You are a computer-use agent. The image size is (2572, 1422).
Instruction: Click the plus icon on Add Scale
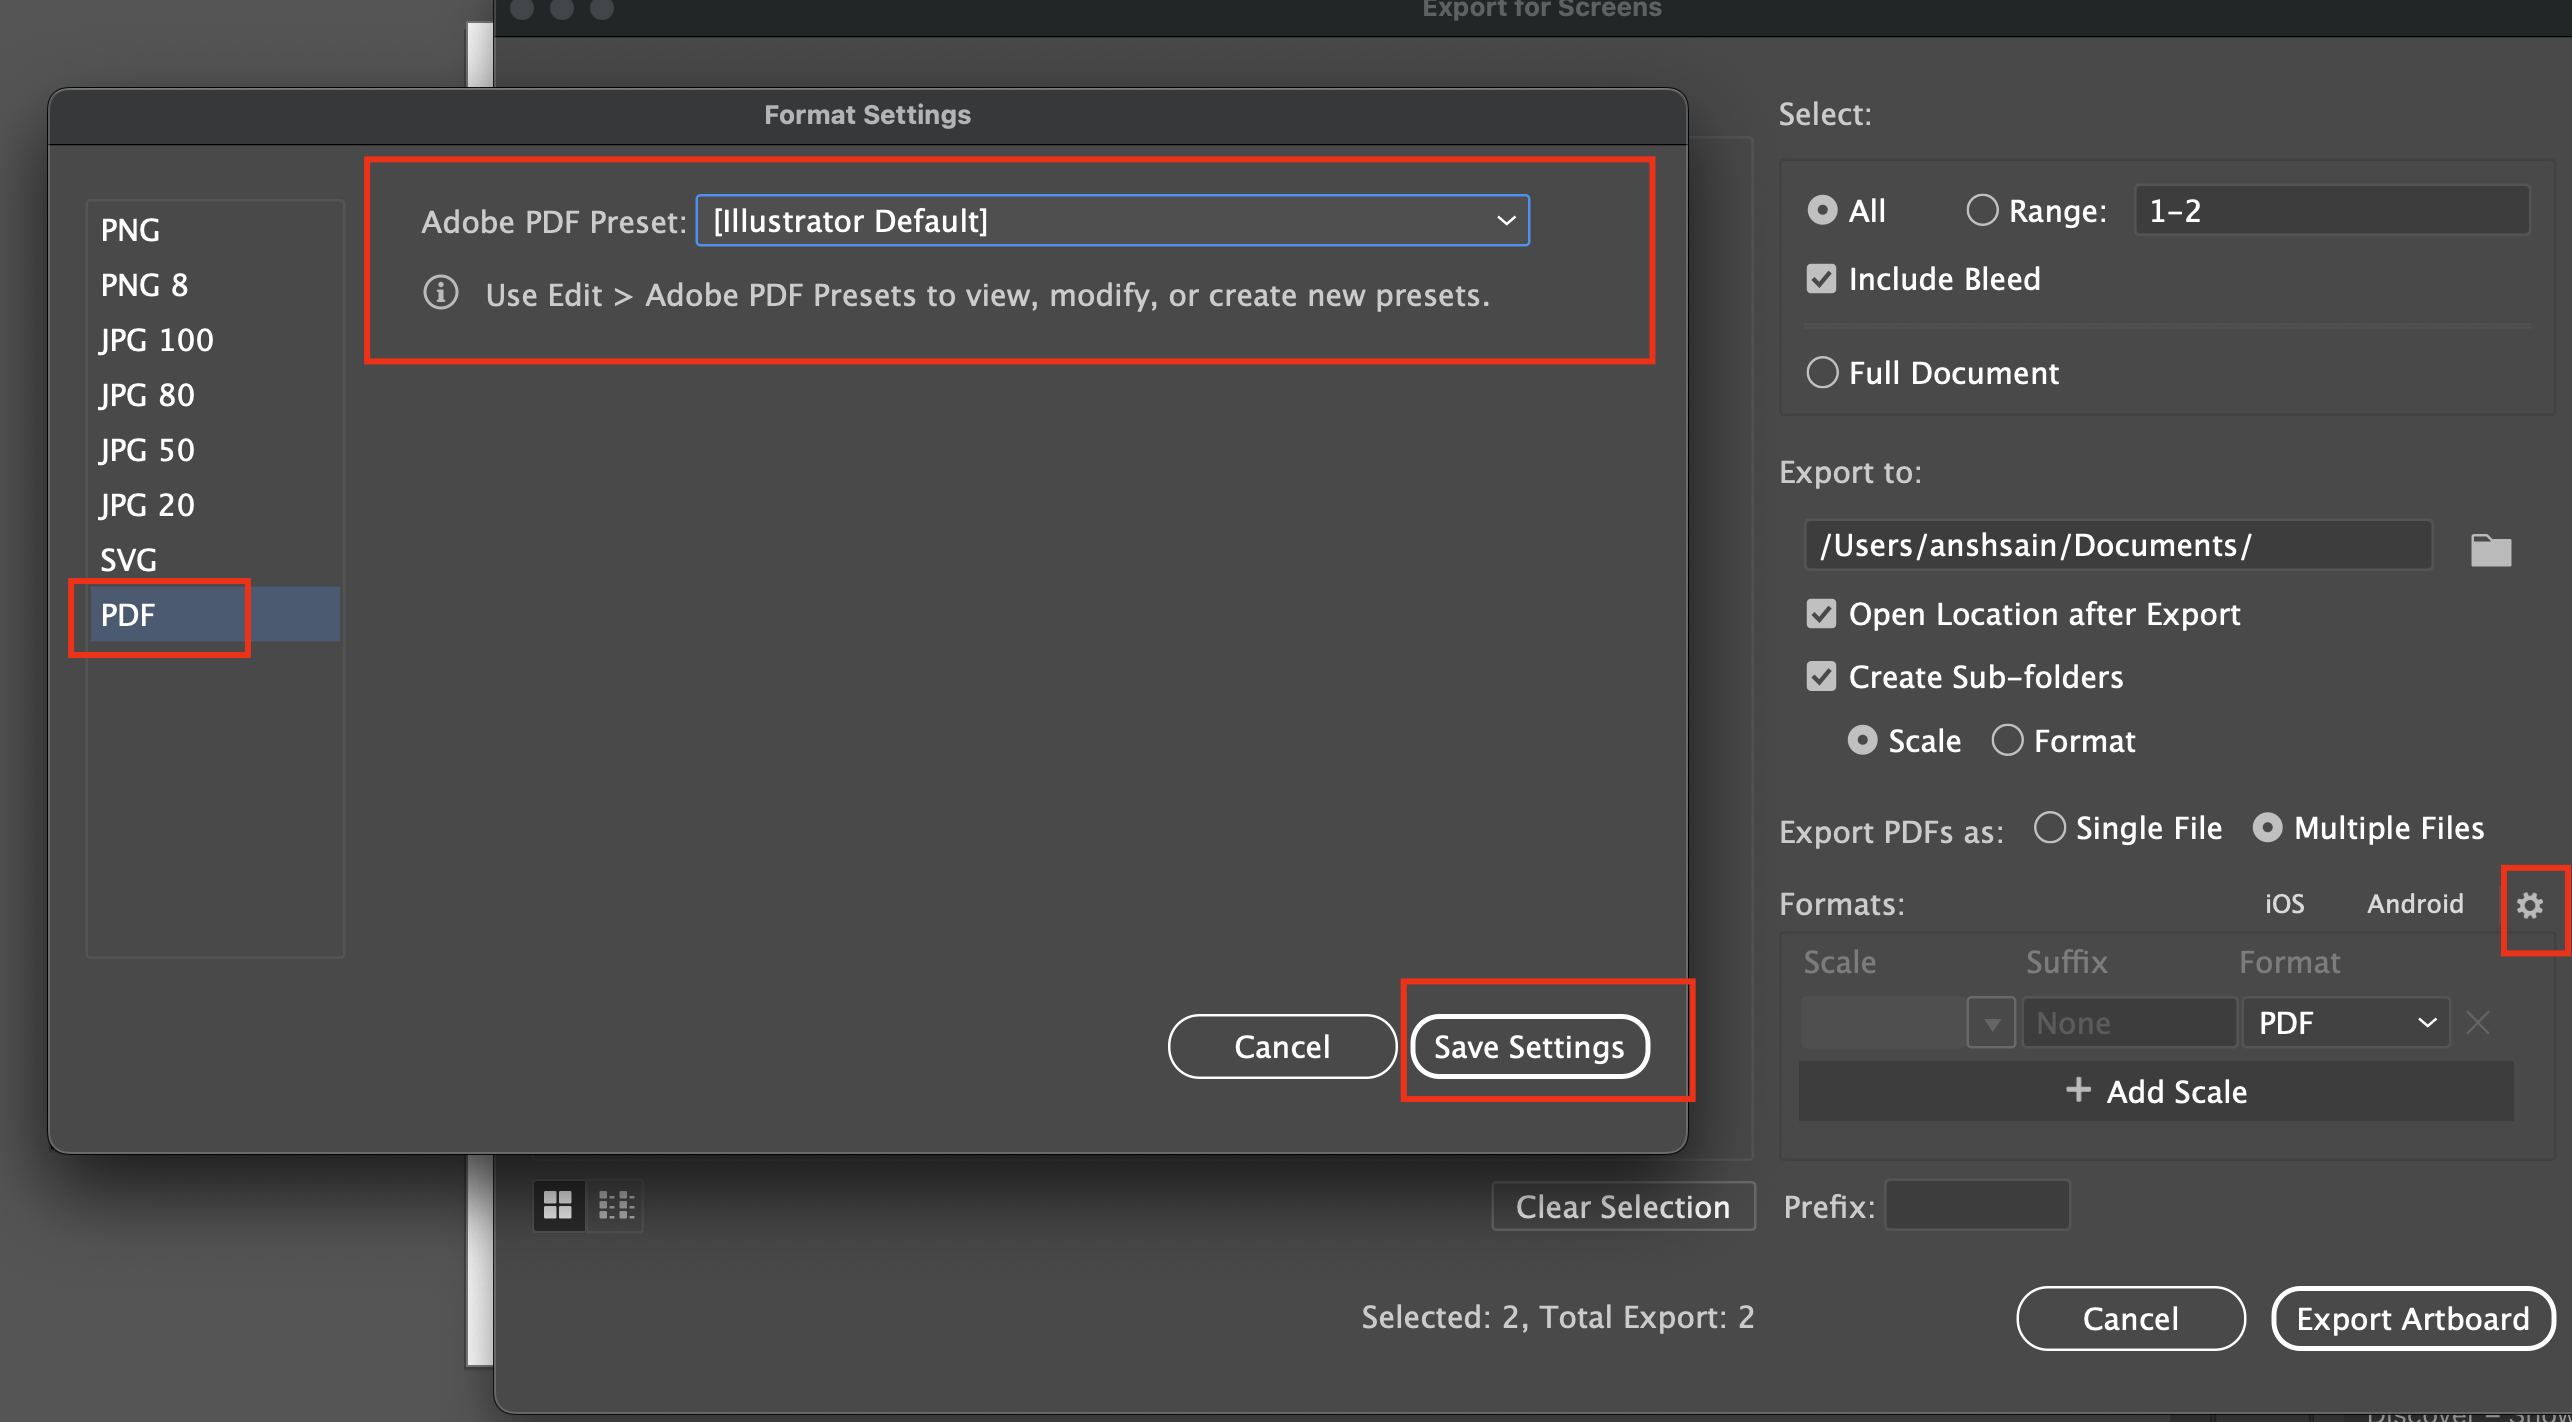pyautogui.click(x=2078, y=1089)
